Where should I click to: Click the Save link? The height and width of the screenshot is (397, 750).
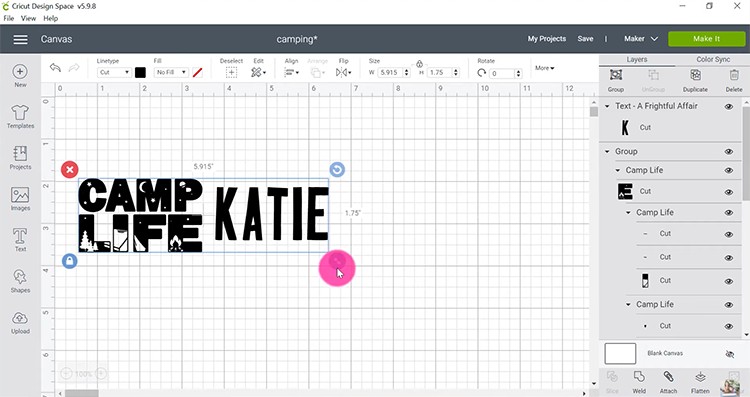point(585,39)
